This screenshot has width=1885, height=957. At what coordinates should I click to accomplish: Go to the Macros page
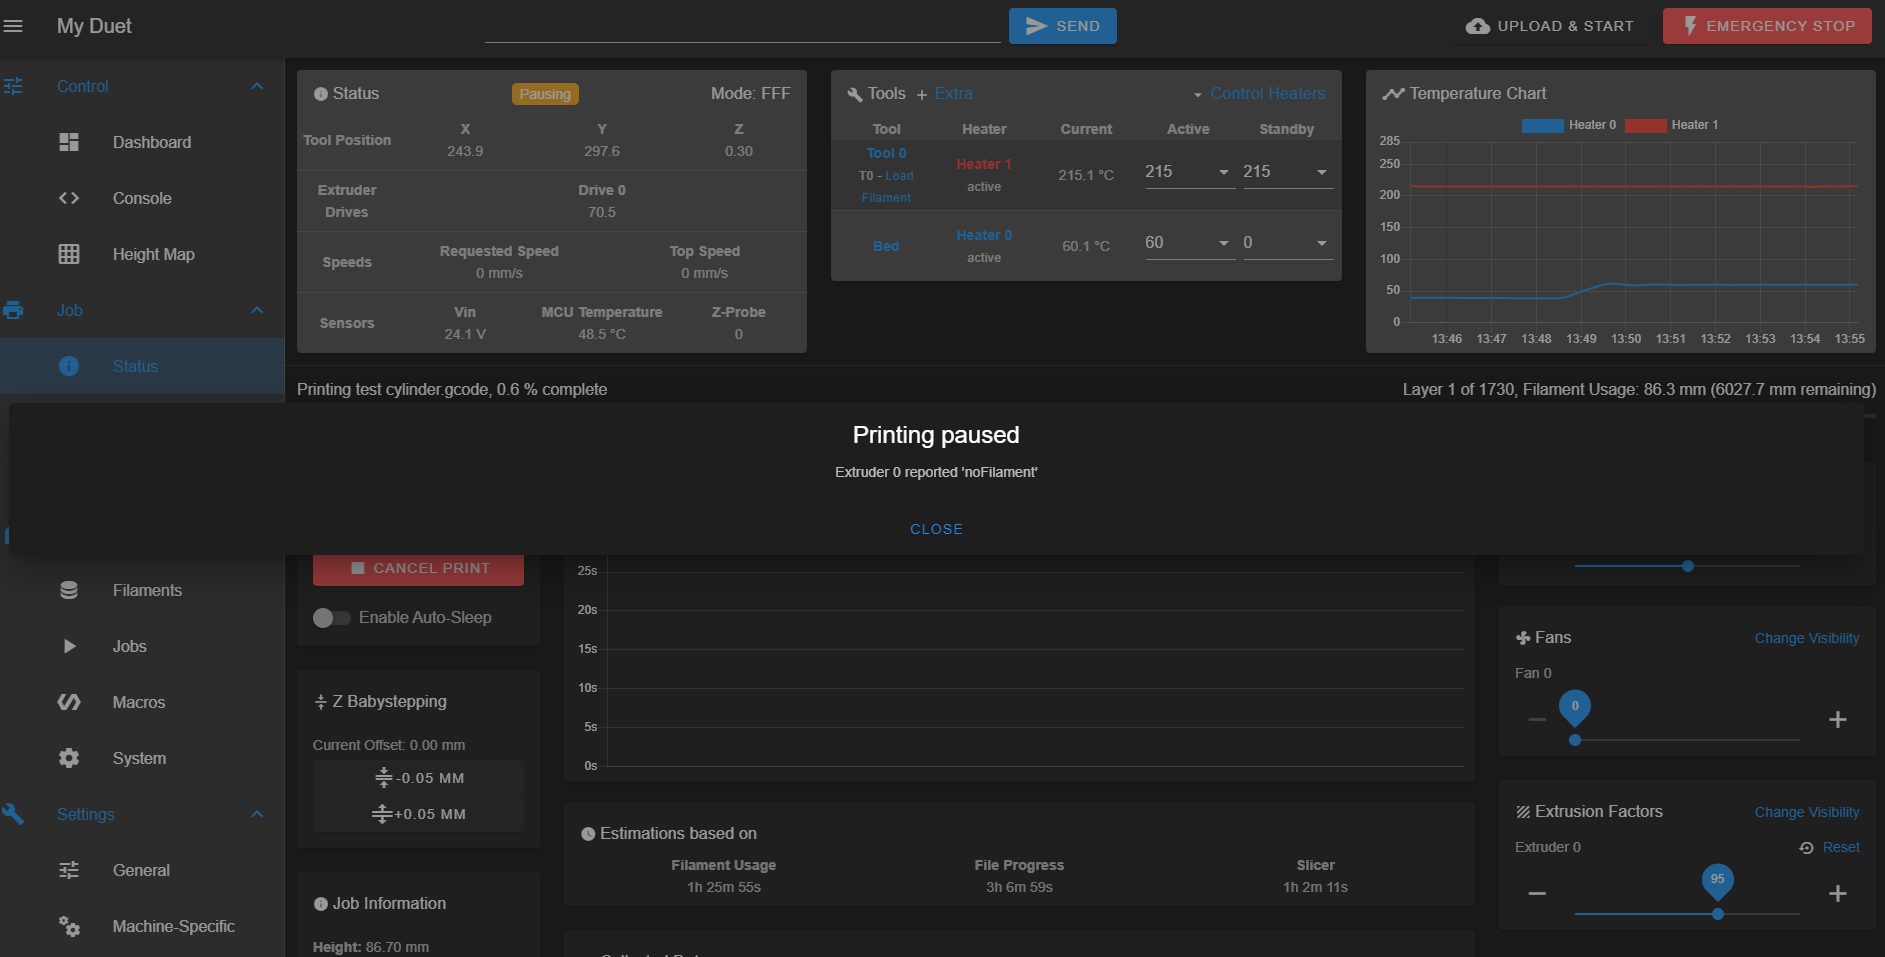[x=142, y=702]
